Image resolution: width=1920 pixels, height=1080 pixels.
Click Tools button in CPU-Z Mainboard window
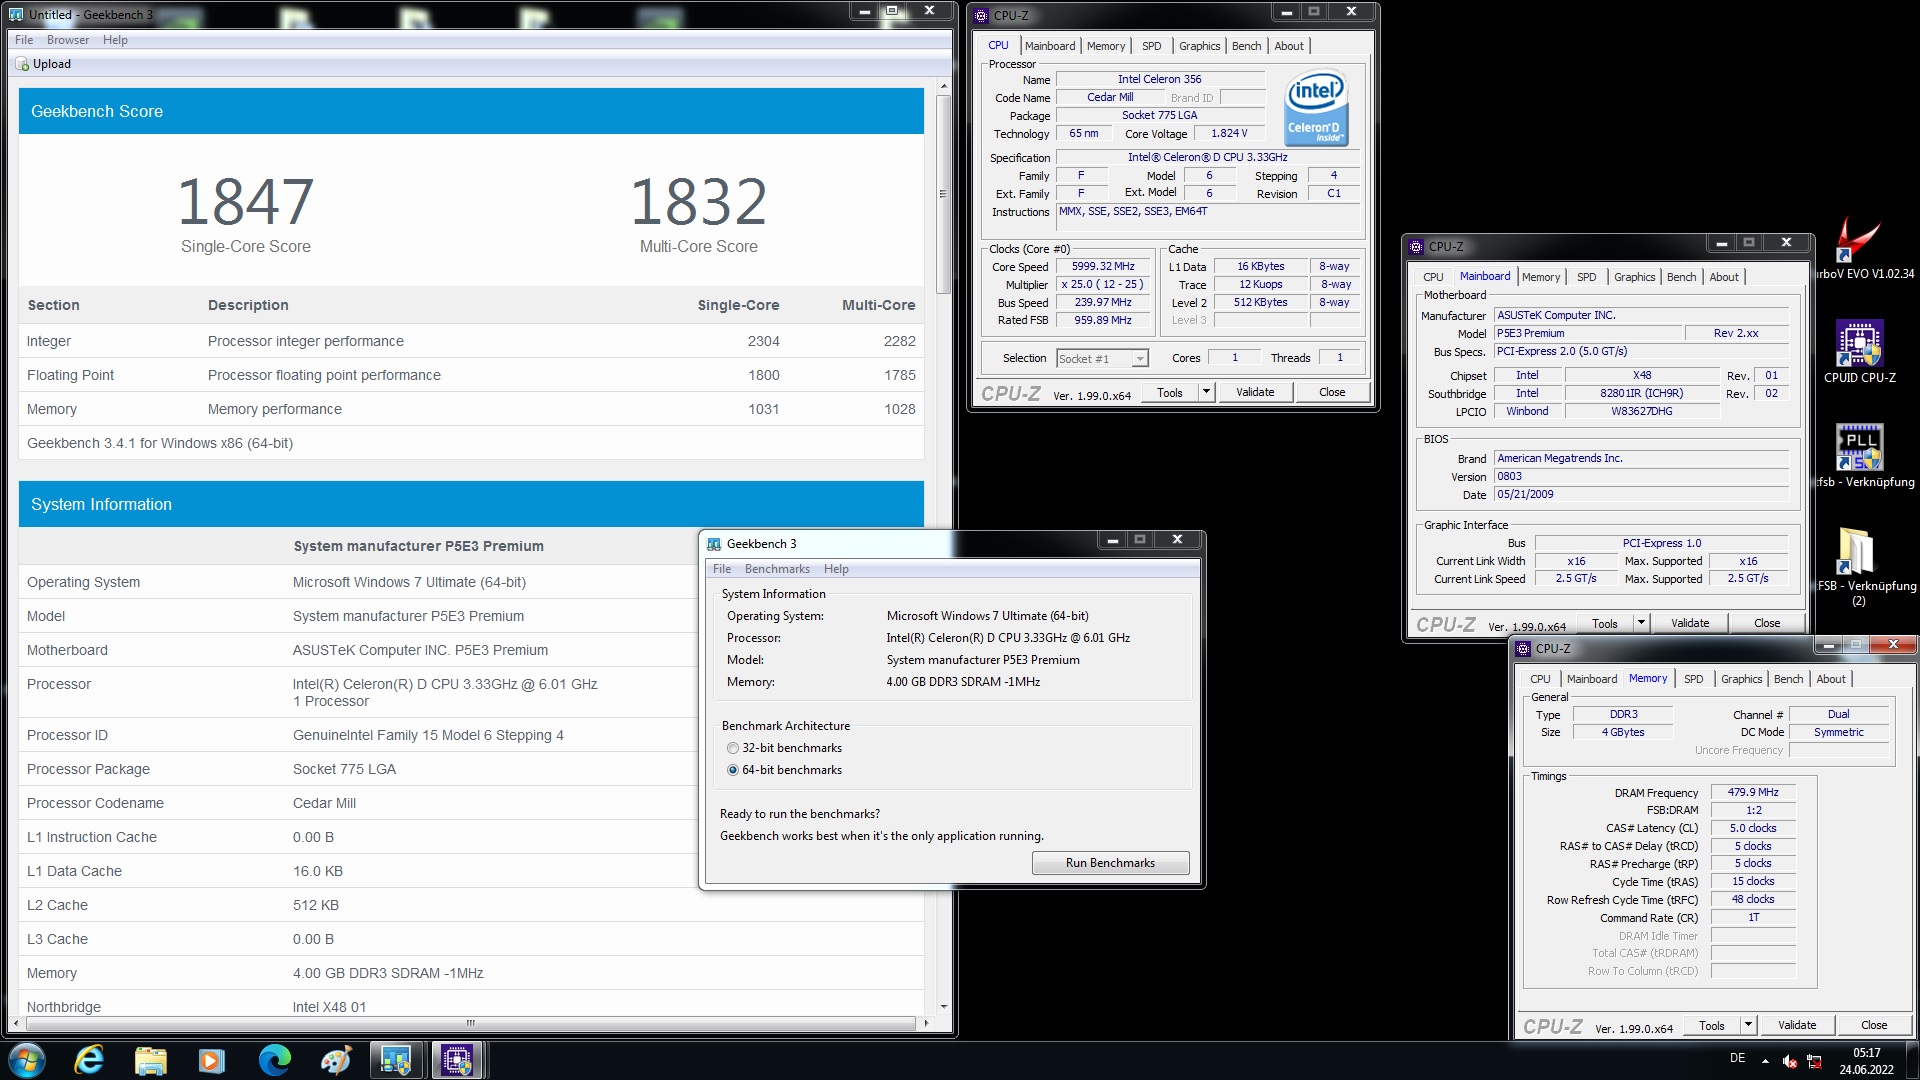pos(1604,623)
